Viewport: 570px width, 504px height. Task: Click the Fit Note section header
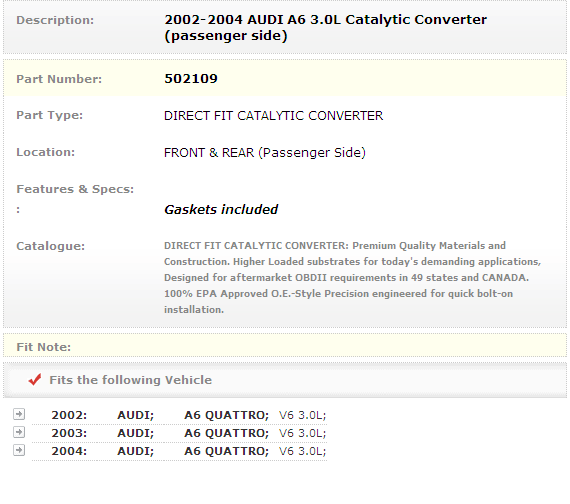point(44,347)
